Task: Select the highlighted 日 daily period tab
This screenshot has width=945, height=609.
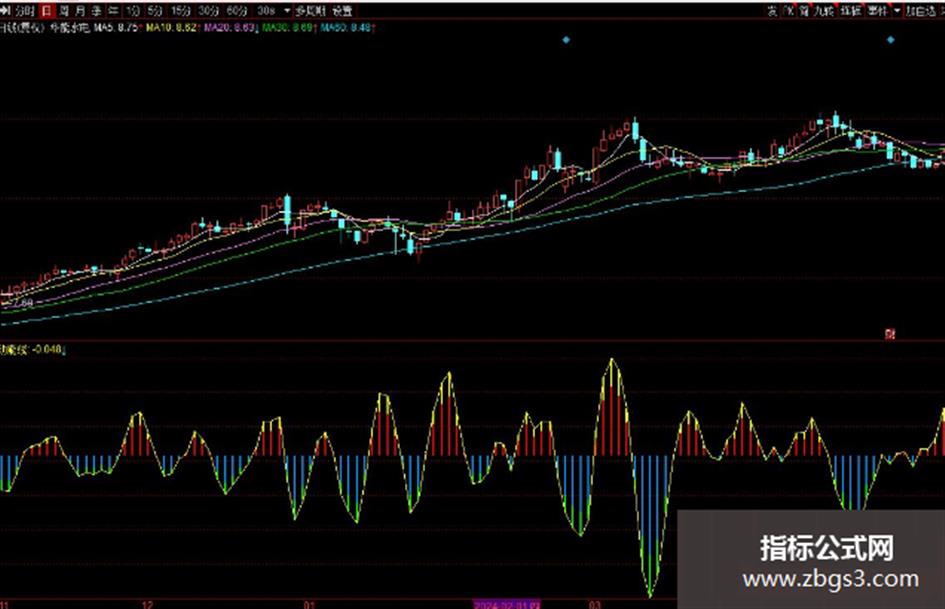Action: (47, 10)
